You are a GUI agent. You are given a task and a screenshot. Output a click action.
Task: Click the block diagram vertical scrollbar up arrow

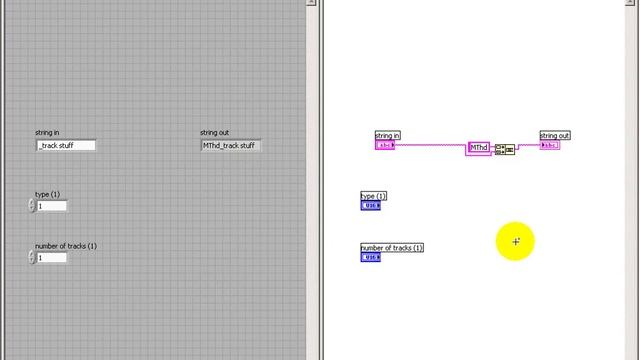coord(630,2)
